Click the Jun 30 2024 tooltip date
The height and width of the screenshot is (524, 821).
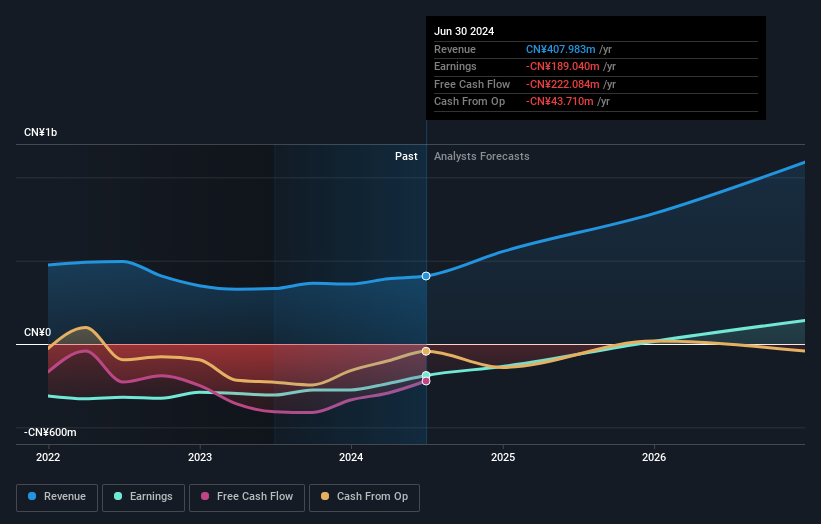pos(464,31)
